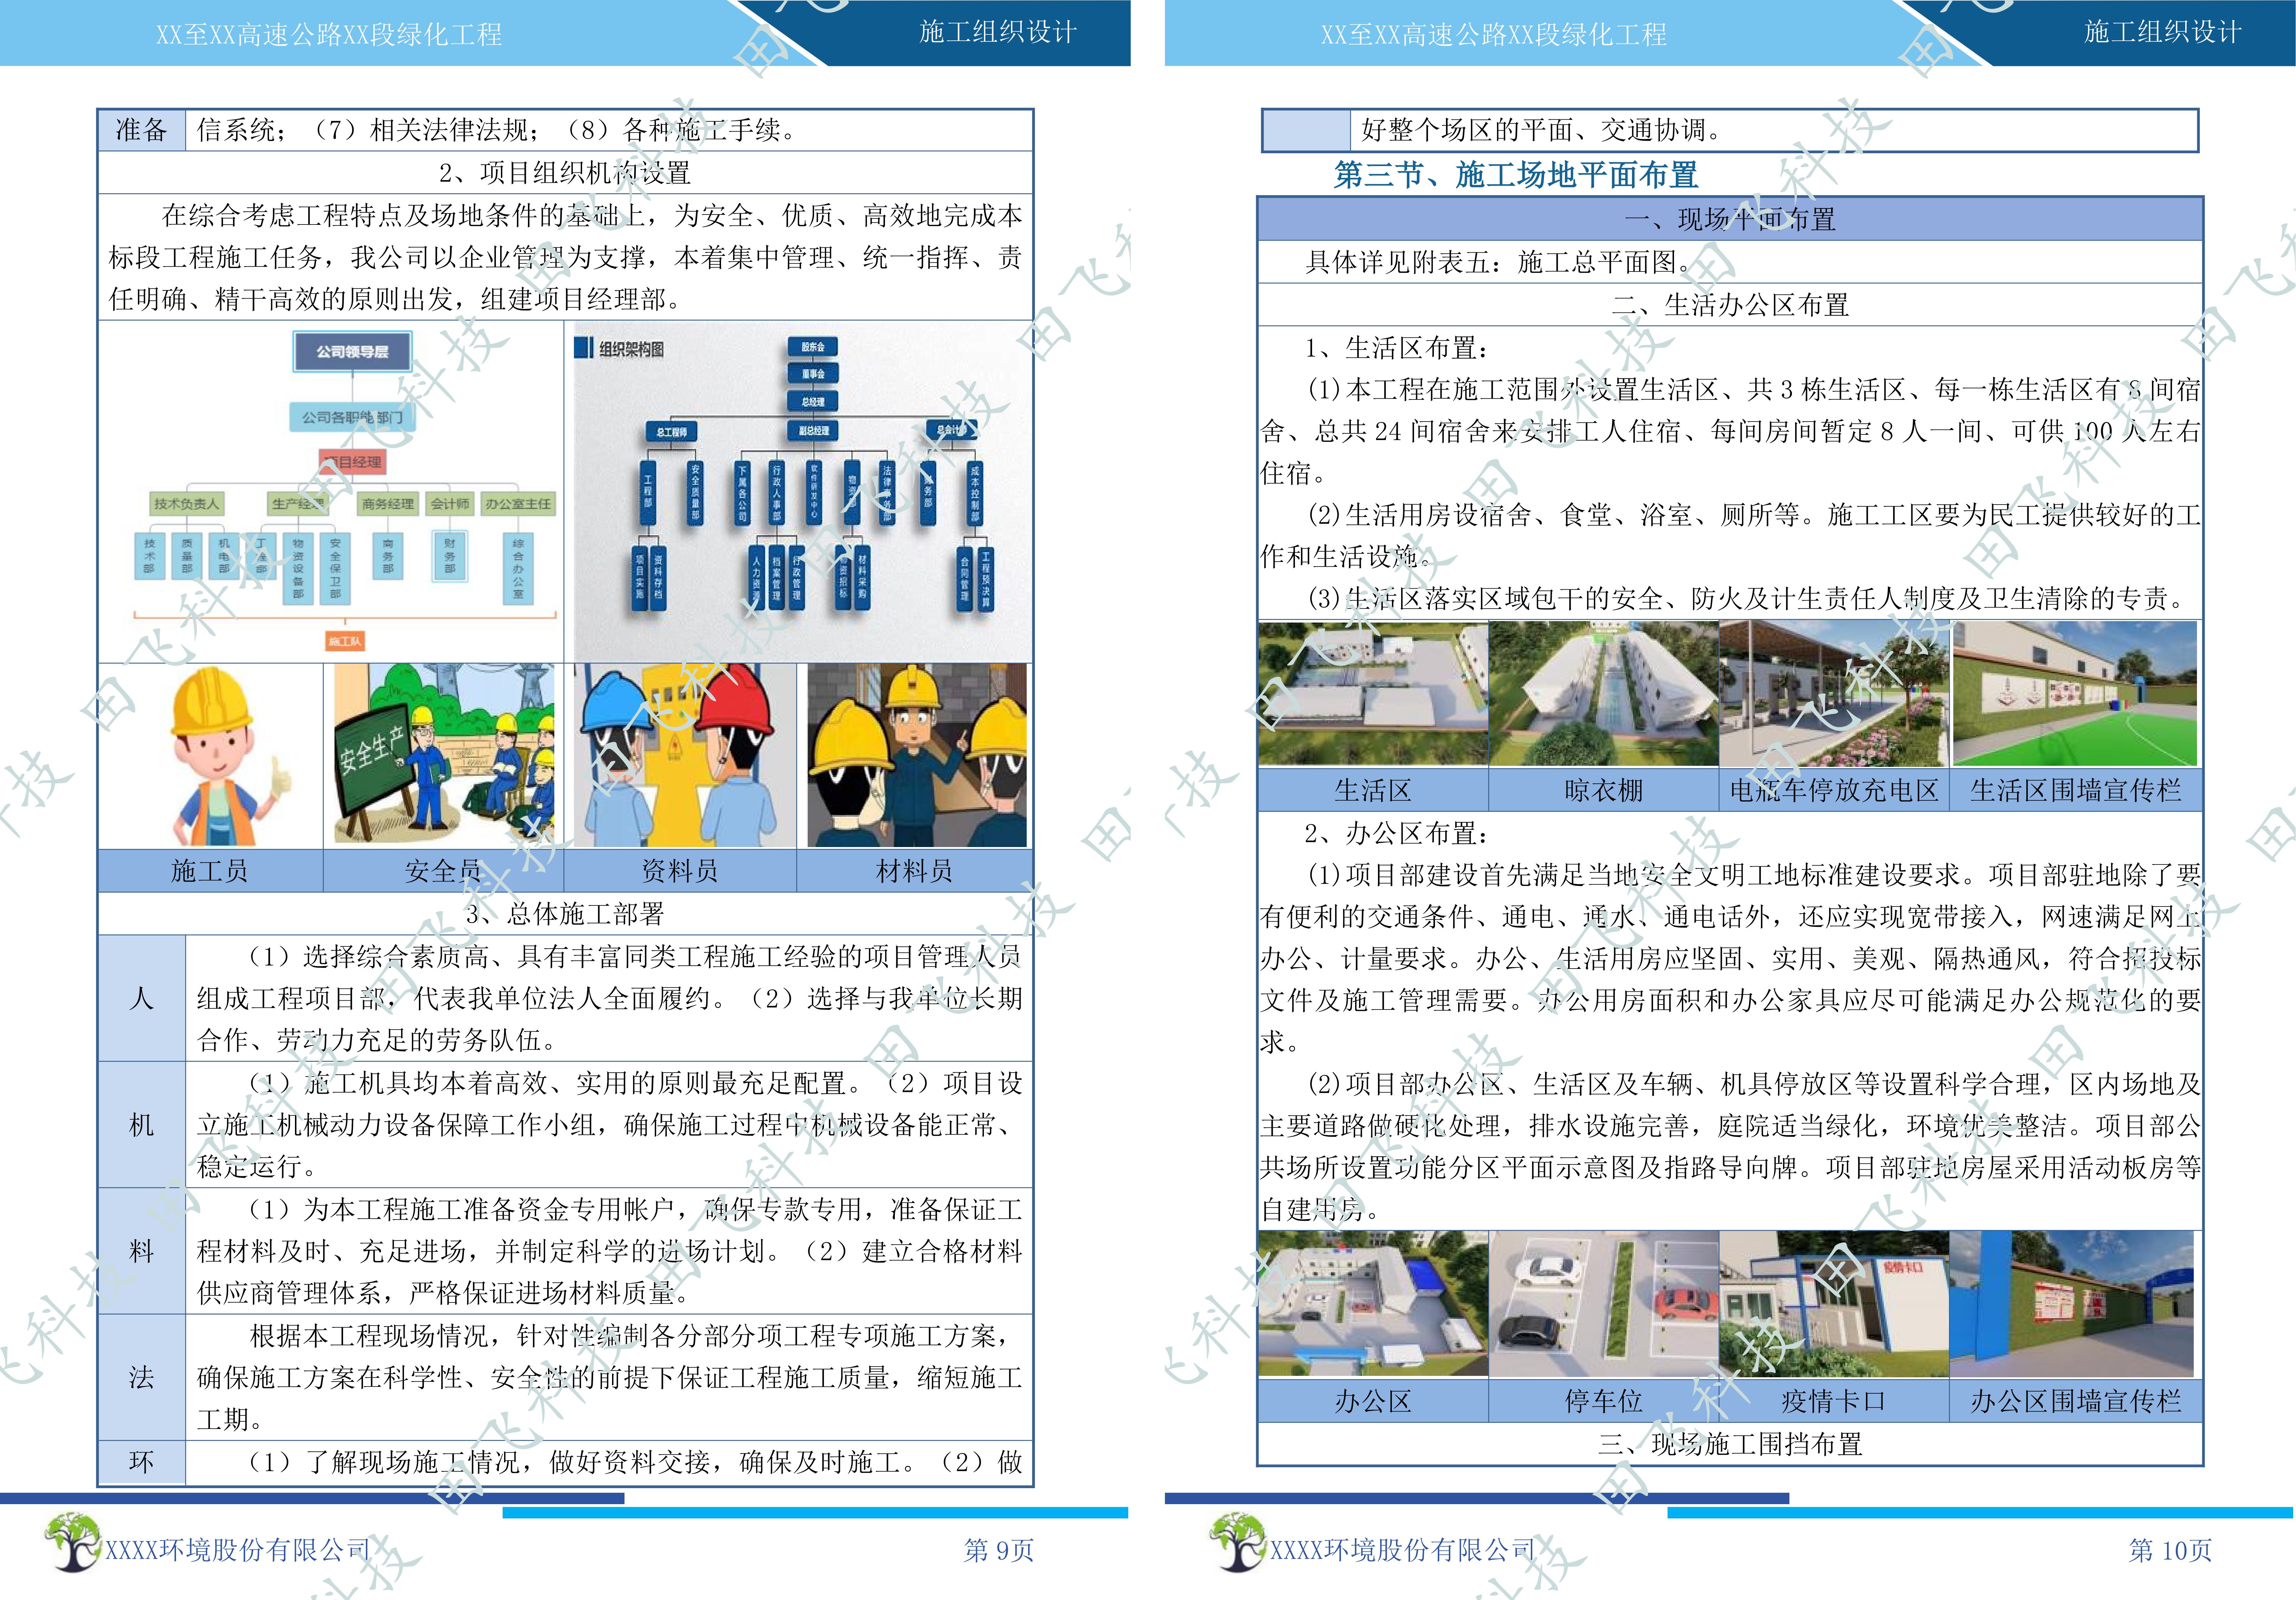Select the 电瓶车停放充电区 photo

click(1834, 694)
